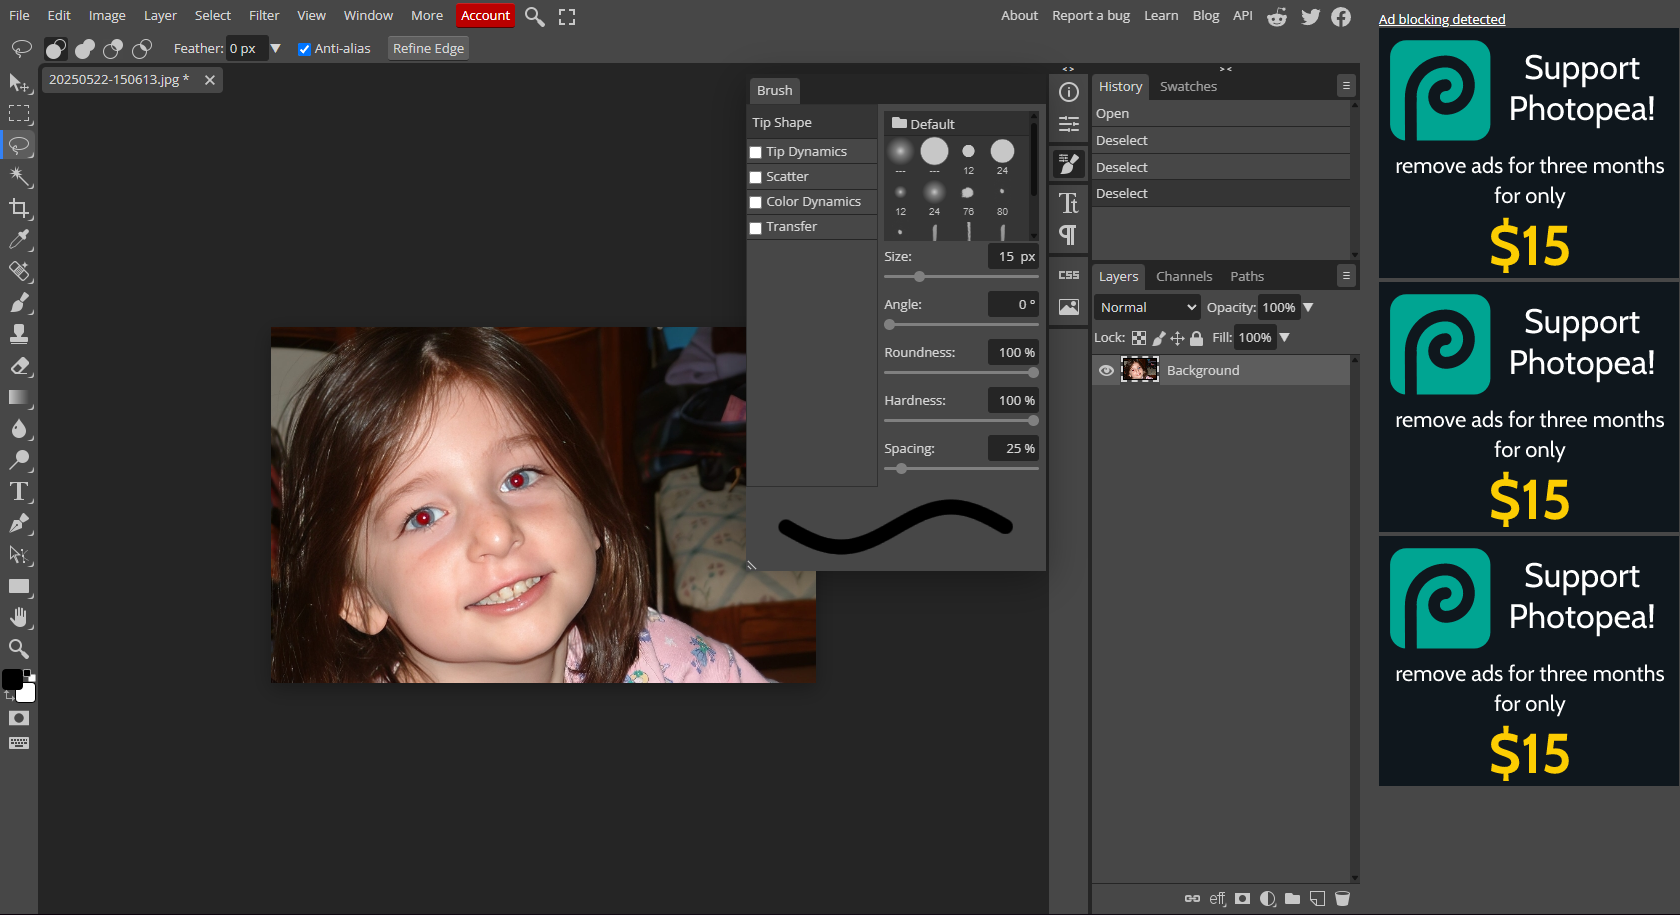
Task: Open the CSS panel
Action: point(1068,274)
